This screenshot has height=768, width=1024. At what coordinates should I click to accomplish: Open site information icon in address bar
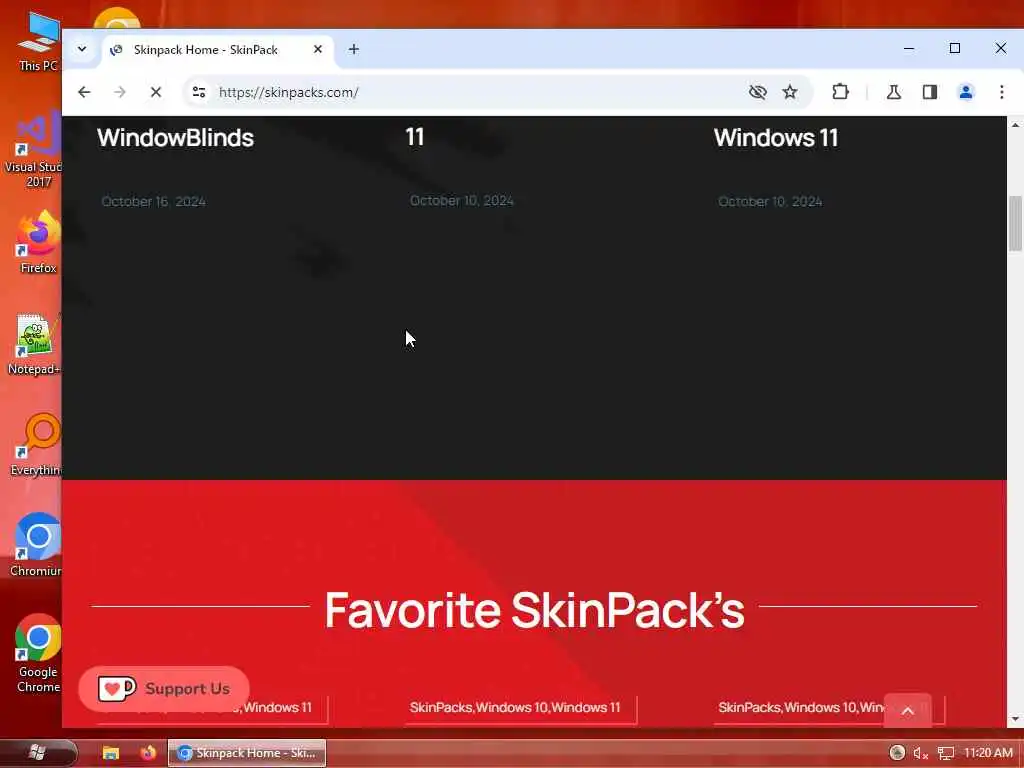(x=199, y=92)
